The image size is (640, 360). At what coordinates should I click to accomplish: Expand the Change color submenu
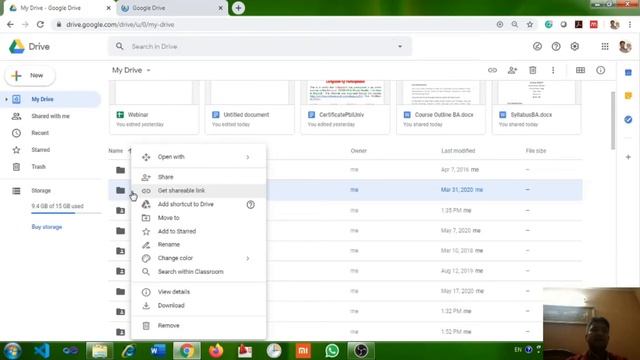(247, 258)
